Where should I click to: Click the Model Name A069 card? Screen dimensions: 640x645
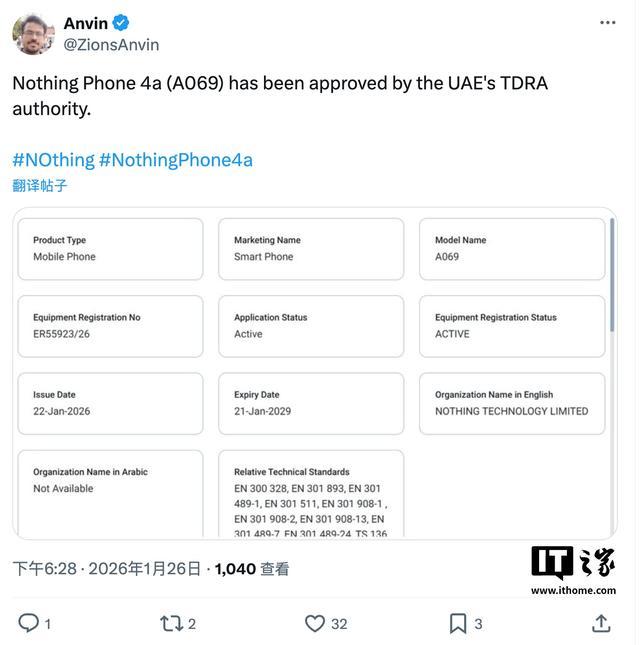pos(512,249)
